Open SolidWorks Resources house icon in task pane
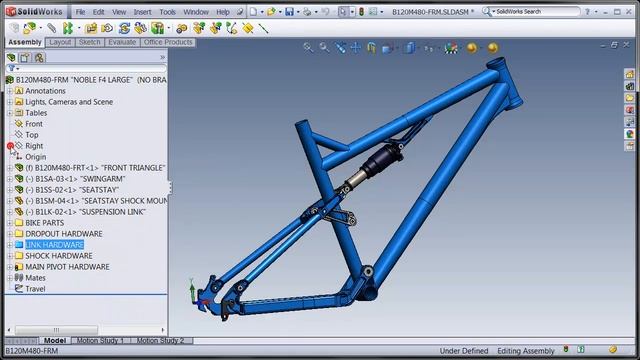The height and width of the screenshot is (360, 640). (x=630, y=74)
